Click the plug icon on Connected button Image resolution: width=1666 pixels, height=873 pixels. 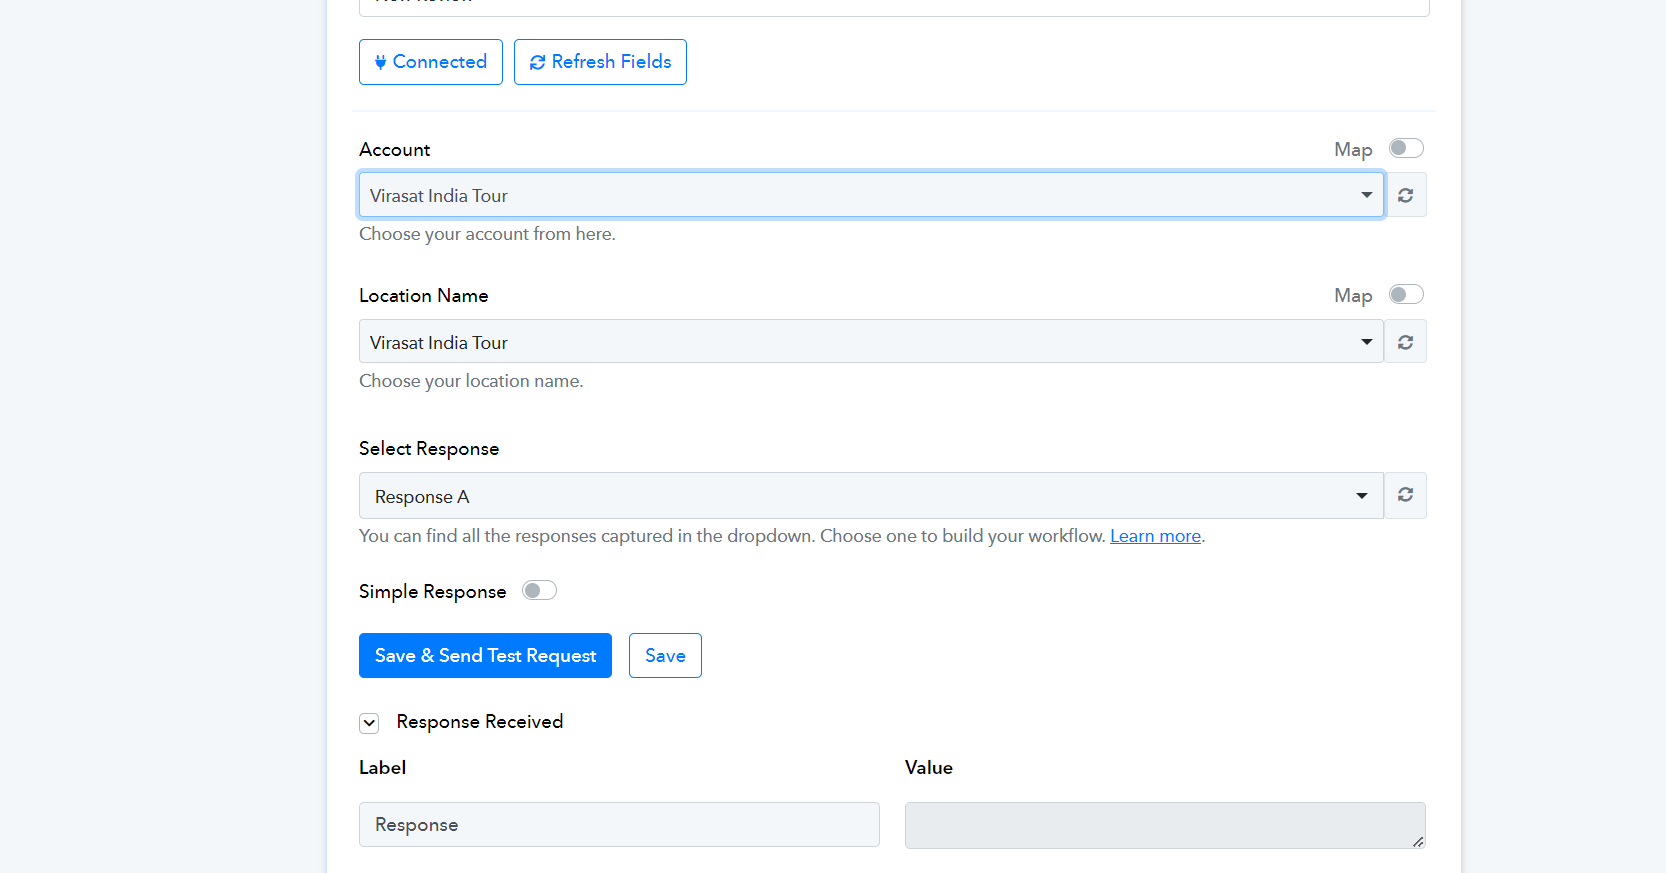(381, 62)
